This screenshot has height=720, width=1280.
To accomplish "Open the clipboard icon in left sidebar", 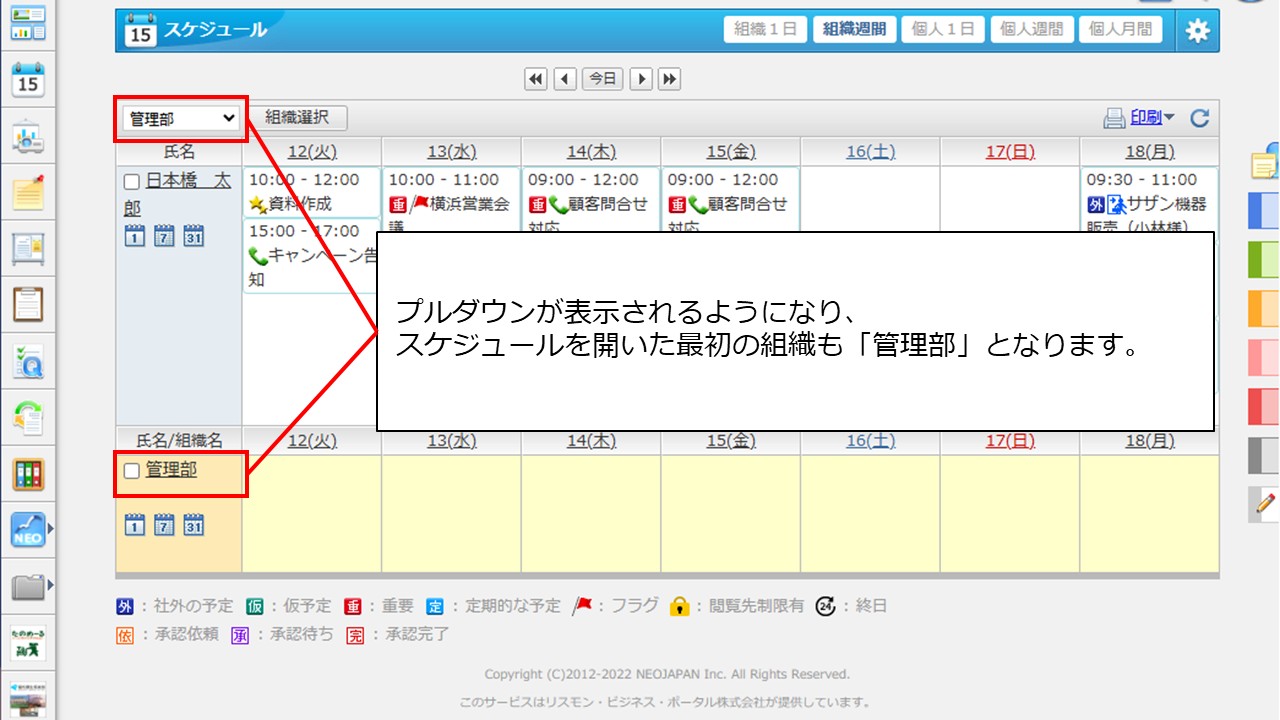I will click(x=28, y=304).
